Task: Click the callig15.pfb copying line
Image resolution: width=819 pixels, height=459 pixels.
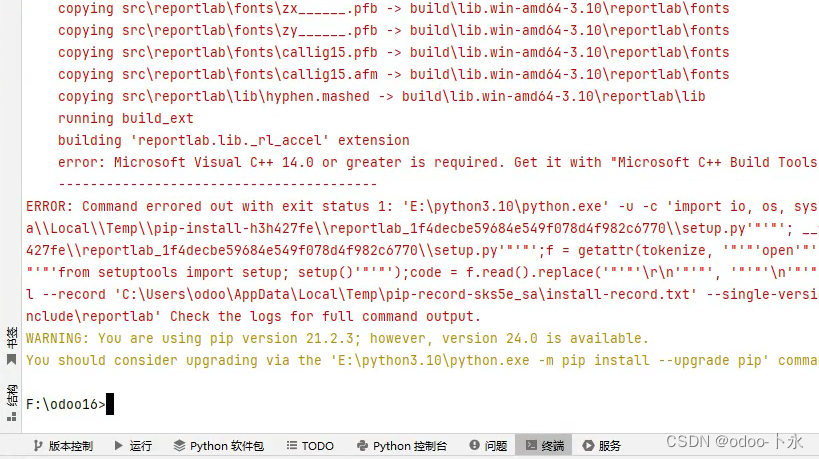Action: (x=393, y=52)
